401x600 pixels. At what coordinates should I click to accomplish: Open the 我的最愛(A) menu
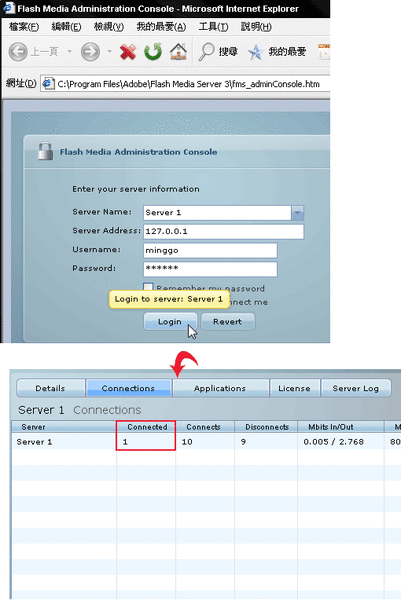[x=161, y=27]
